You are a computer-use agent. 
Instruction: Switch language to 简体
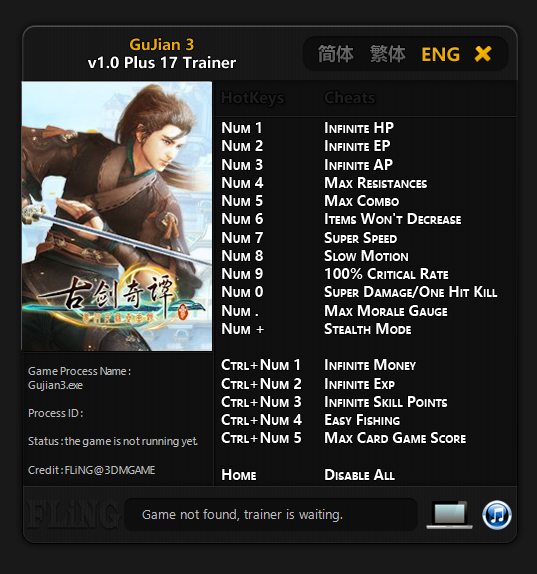coord(335,54)
